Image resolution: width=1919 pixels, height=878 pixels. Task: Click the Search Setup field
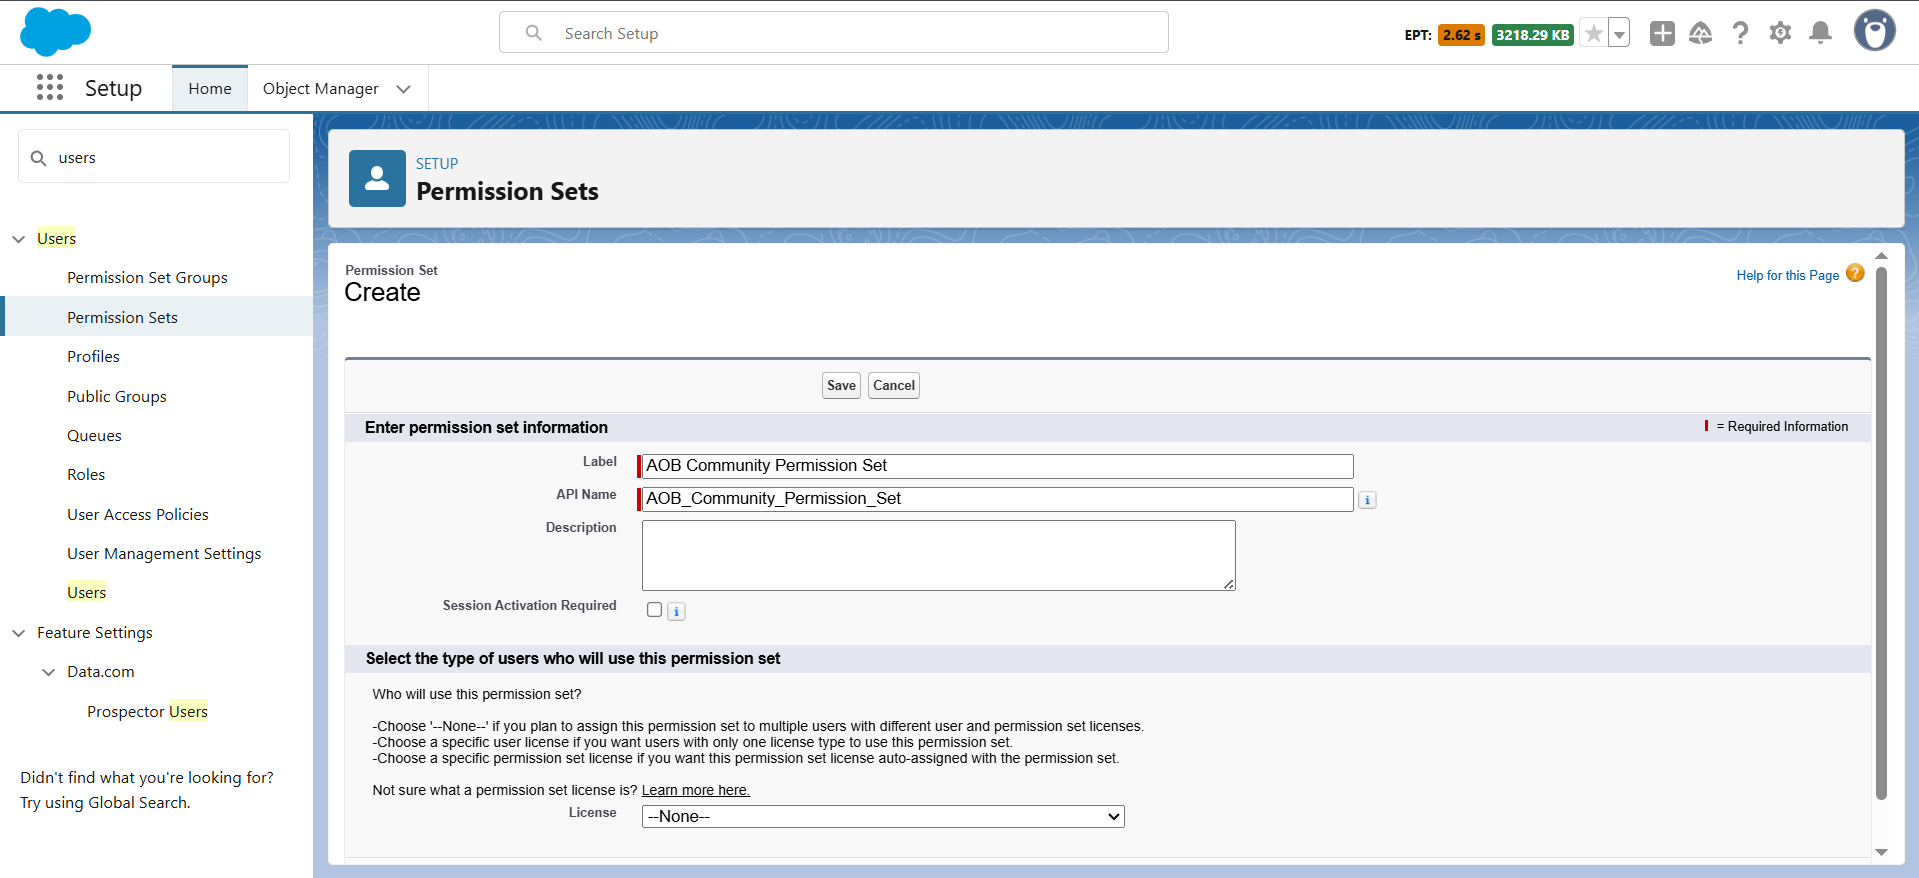tap(834, 33)
